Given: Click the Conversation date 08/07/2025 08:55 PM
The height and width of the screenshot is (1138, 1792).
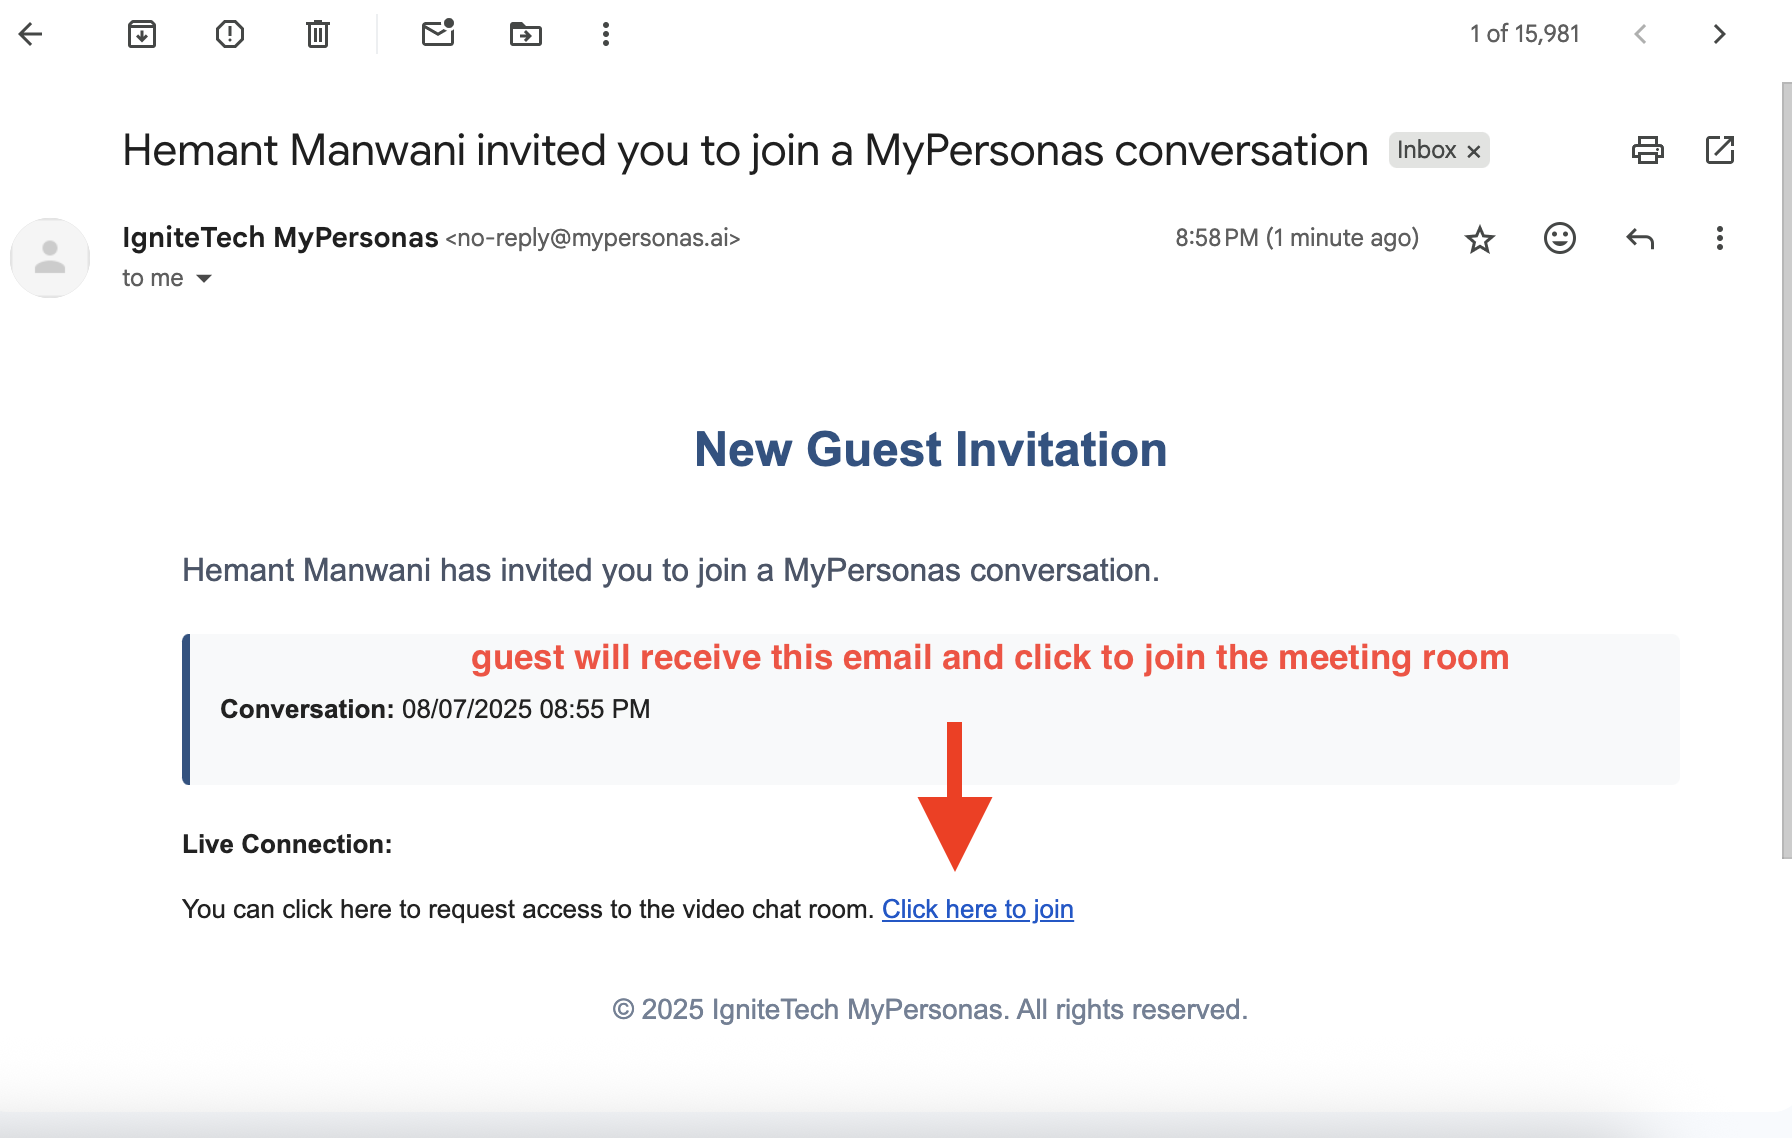Looking at the screenshot, I should 526,709.
